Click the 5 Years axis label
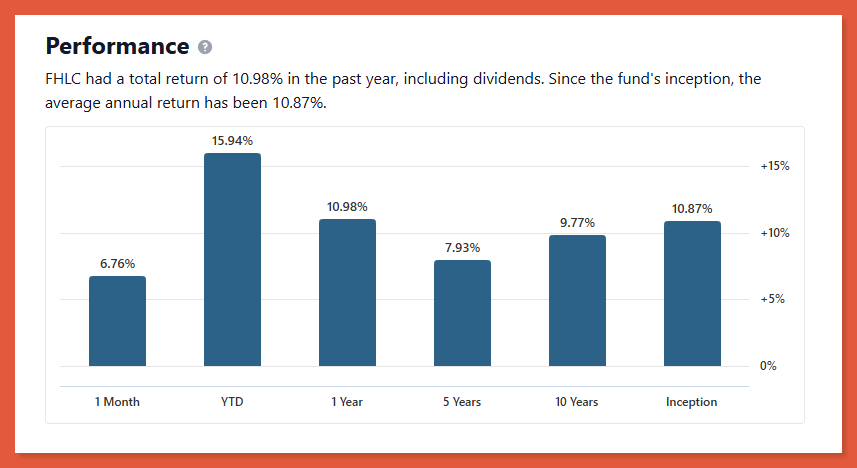This screenshot has width=857, height=468. 462,402
